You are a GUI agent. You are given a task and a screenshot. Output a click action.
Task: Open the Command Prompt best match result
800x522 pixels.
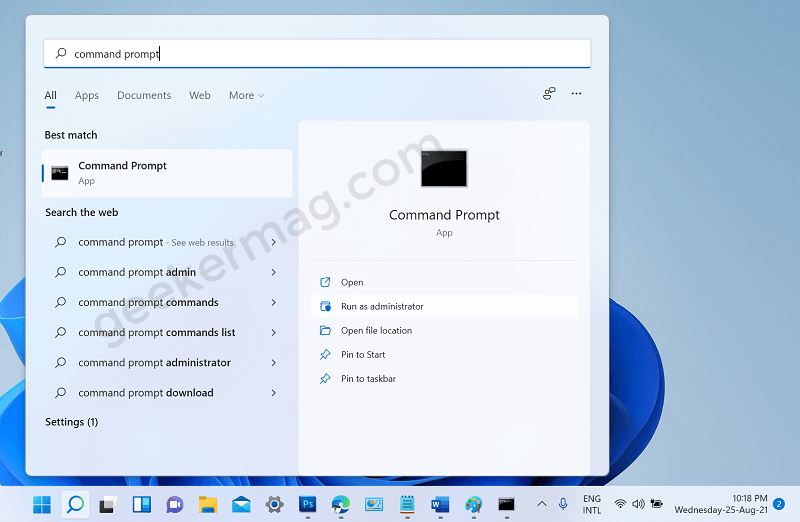[x=167, y=173]
